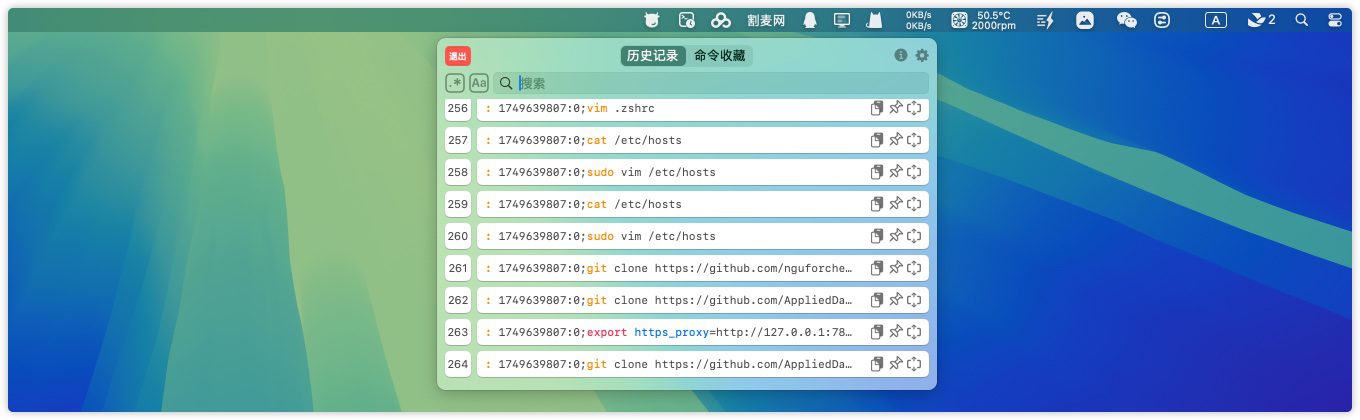1360x420 pixels.
Task: Expand the export https_proxy entry
Action: (x=914, y=332)
